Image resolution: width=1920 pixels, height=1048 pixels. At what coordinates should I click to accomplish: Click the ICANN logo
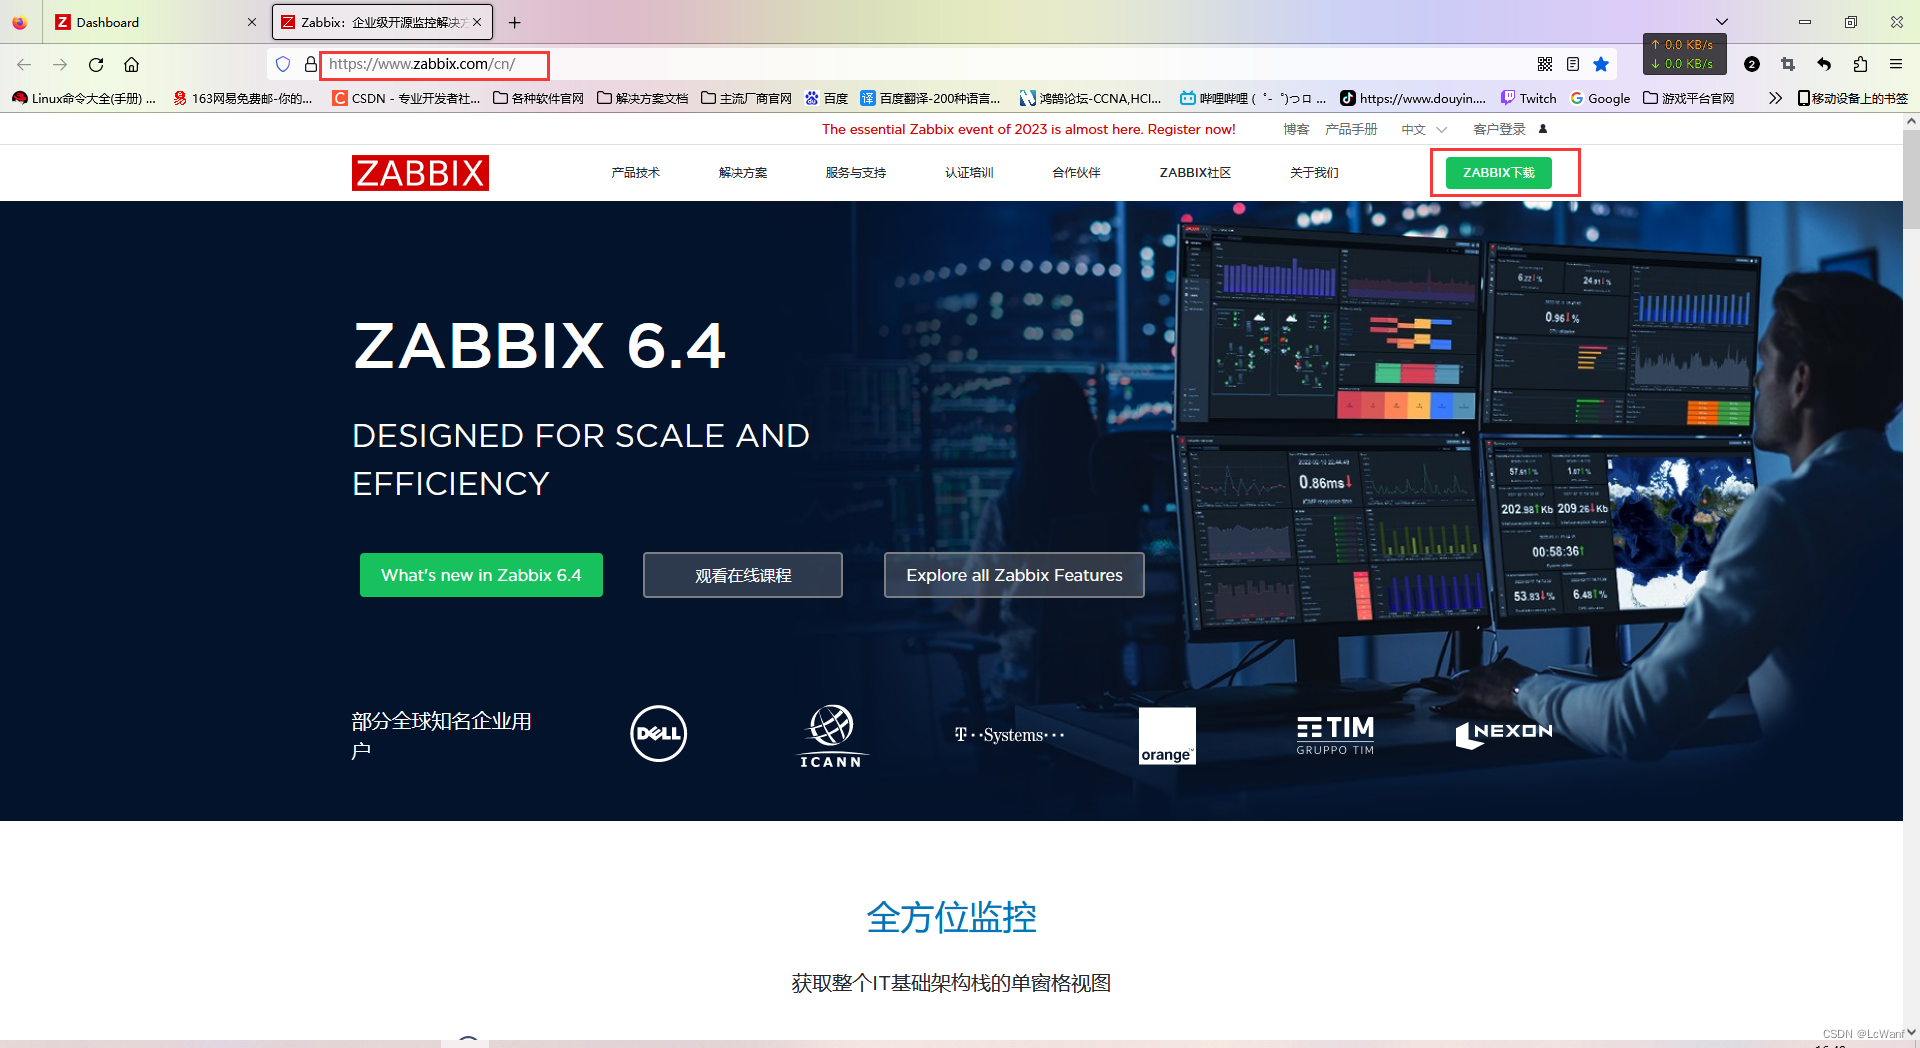tap(830, 736)
